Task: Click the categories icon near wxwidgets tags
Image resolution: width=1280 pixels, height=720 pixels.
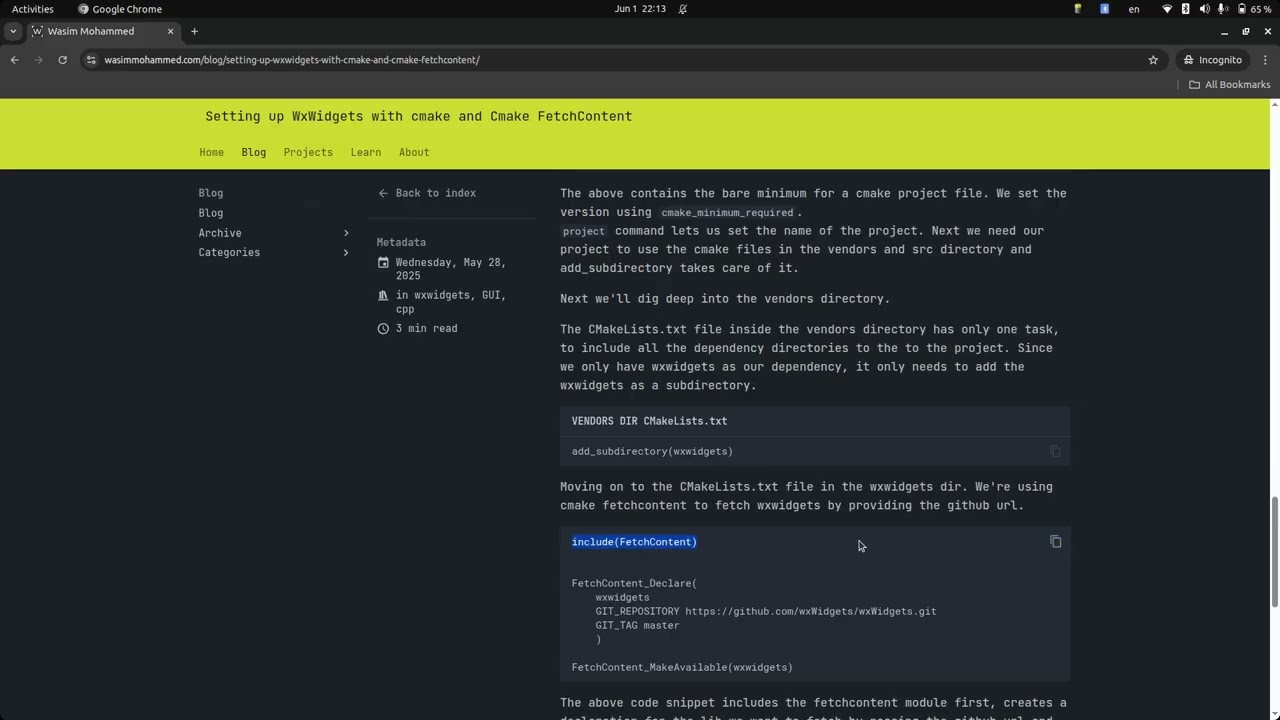Action: pos(383,296)
